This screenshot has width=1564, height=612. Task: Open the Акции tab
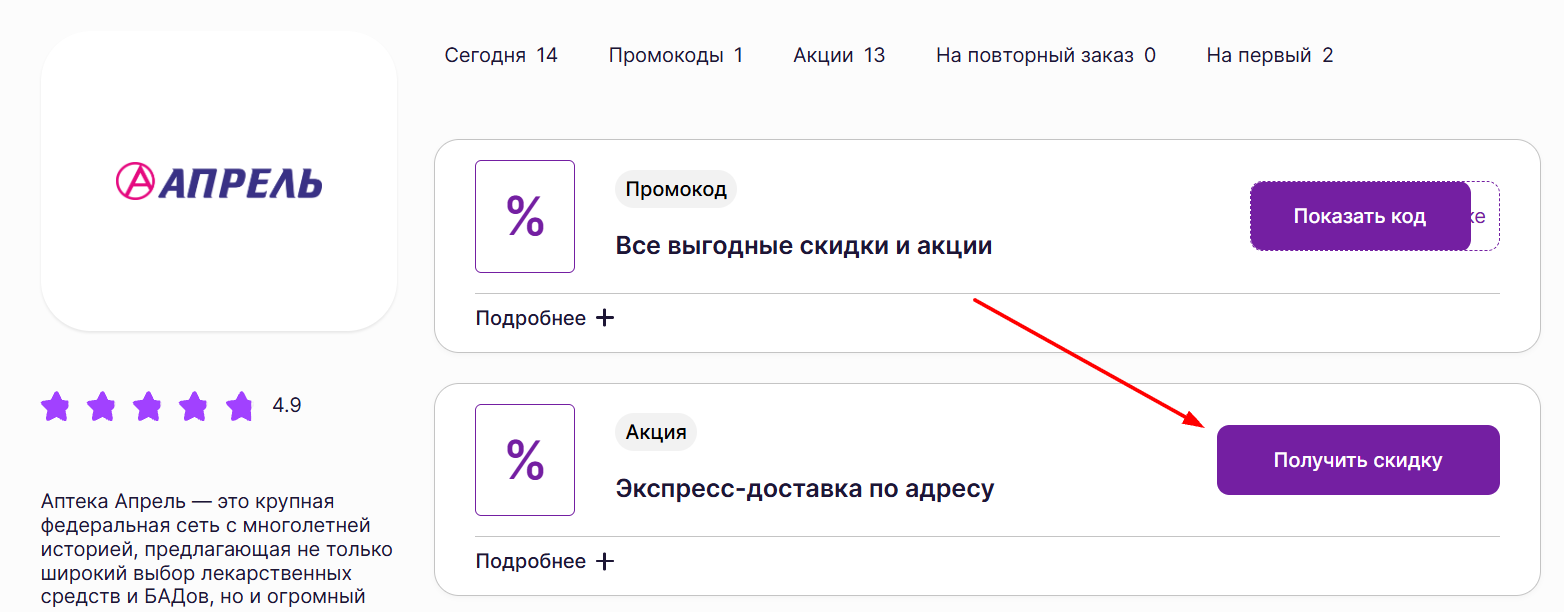click(x=839, y=55)
